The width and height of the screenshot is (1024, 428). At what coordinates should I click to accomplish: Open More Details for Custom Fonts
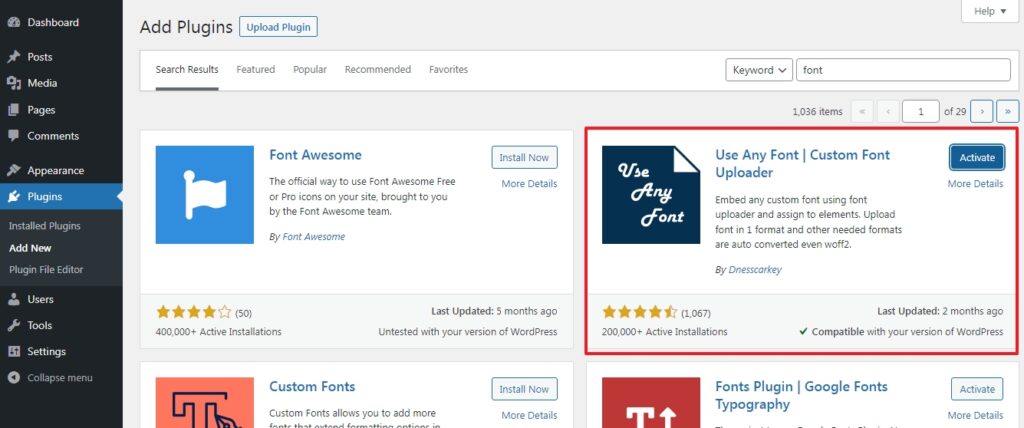pyautogui.click(x=529, y=415)
